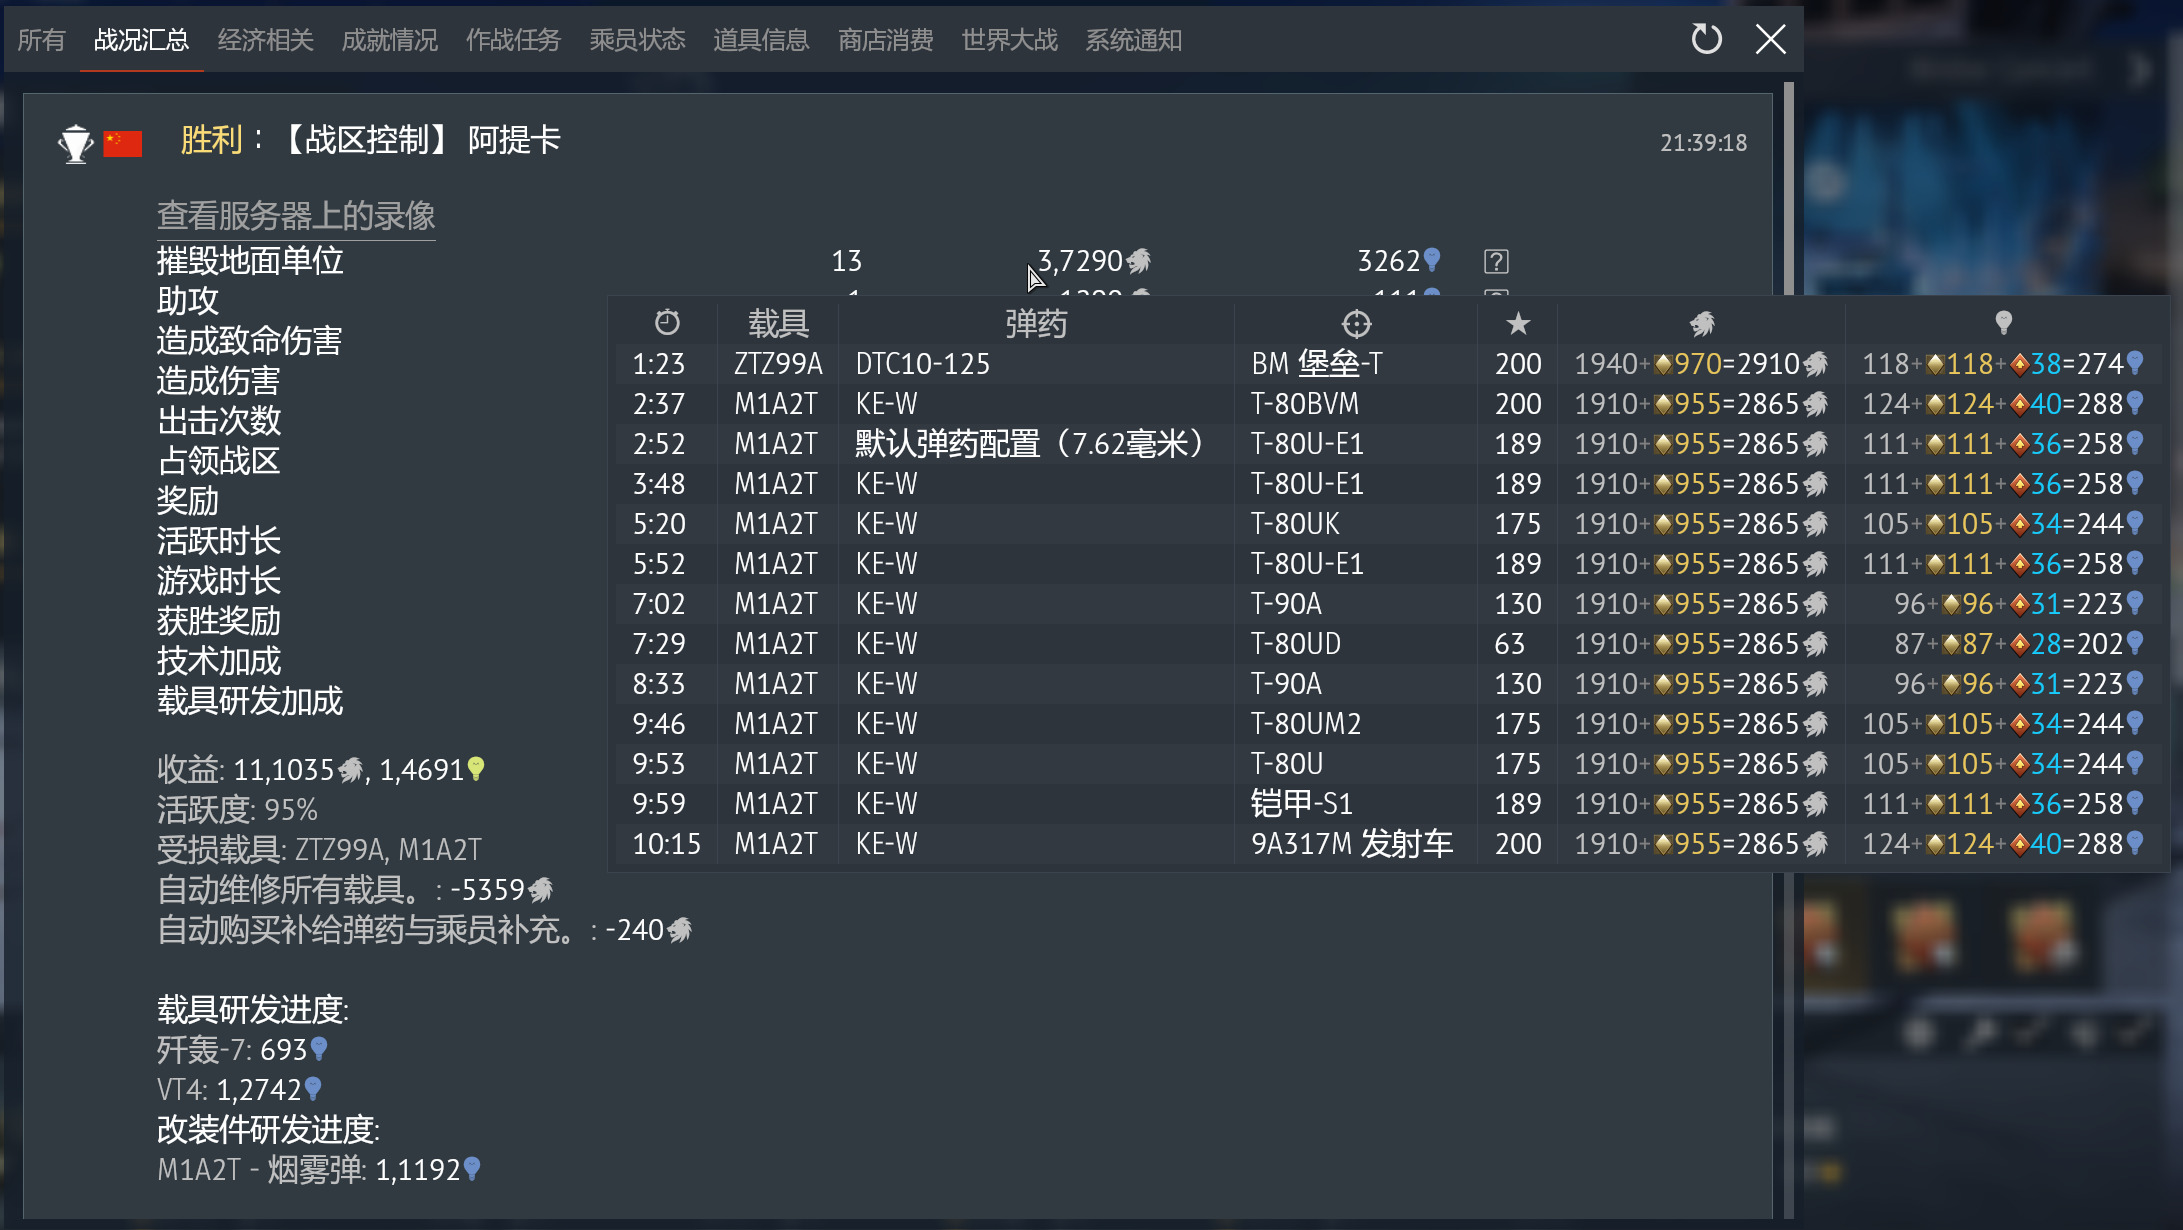The height and width of the screenshot is (1230, 2183).
Task: Click the 查看服务器上的录像 link
Action: click(x=295, y=216)
